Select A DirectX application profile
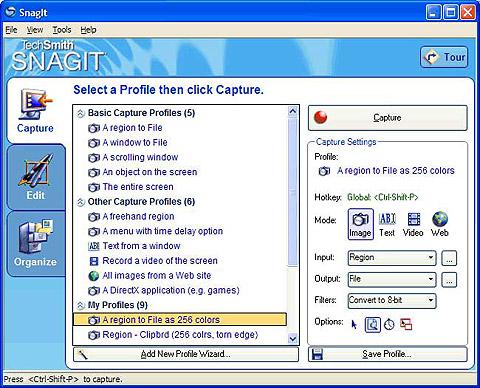The height and width of the screenshot is (388, 480). 180,290
